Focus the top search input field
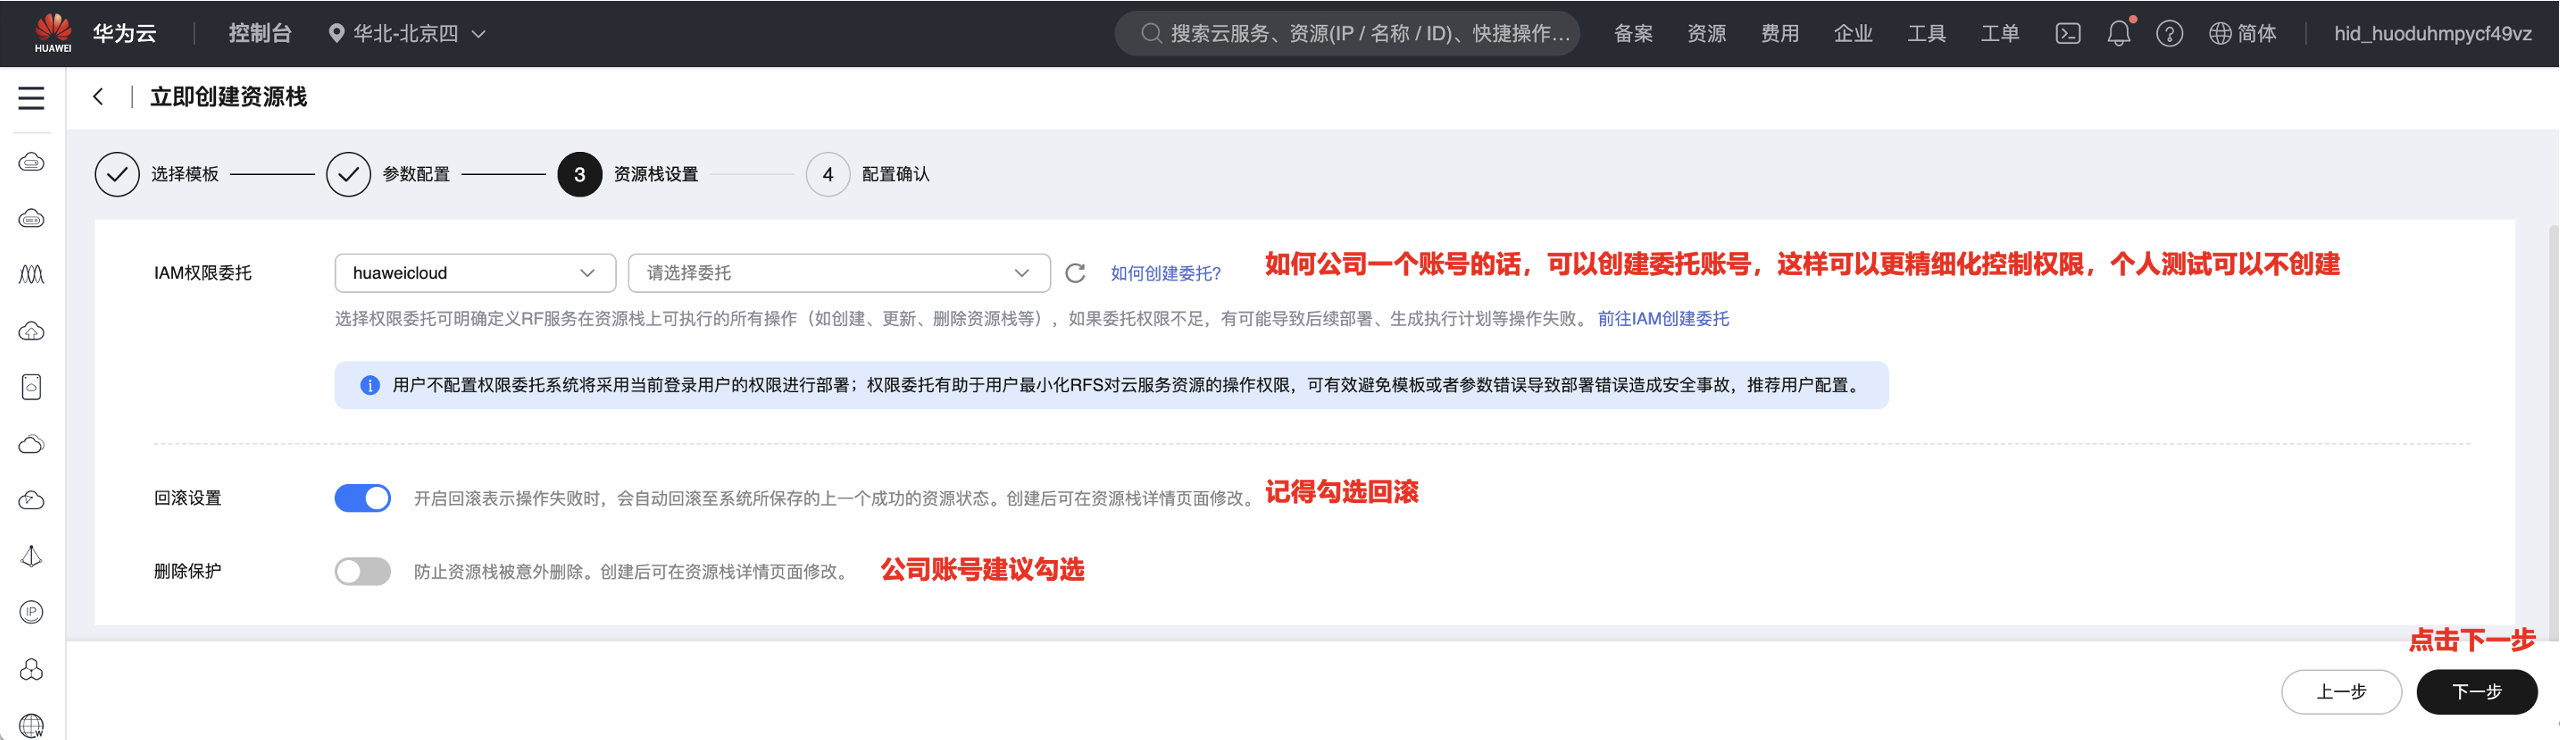Viewport: 2560px width, 740px height. (1346, 34)
